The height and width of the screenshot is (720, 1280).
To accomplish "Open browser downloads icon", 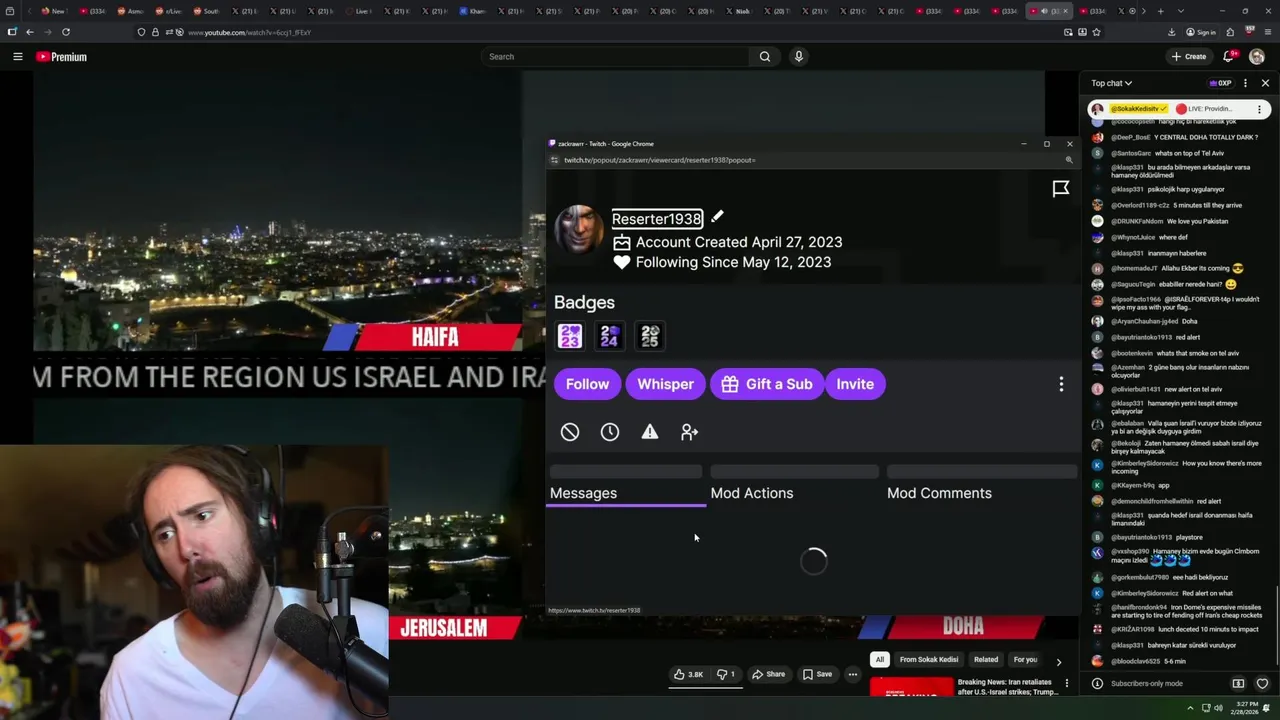I will pos(1171,32).
